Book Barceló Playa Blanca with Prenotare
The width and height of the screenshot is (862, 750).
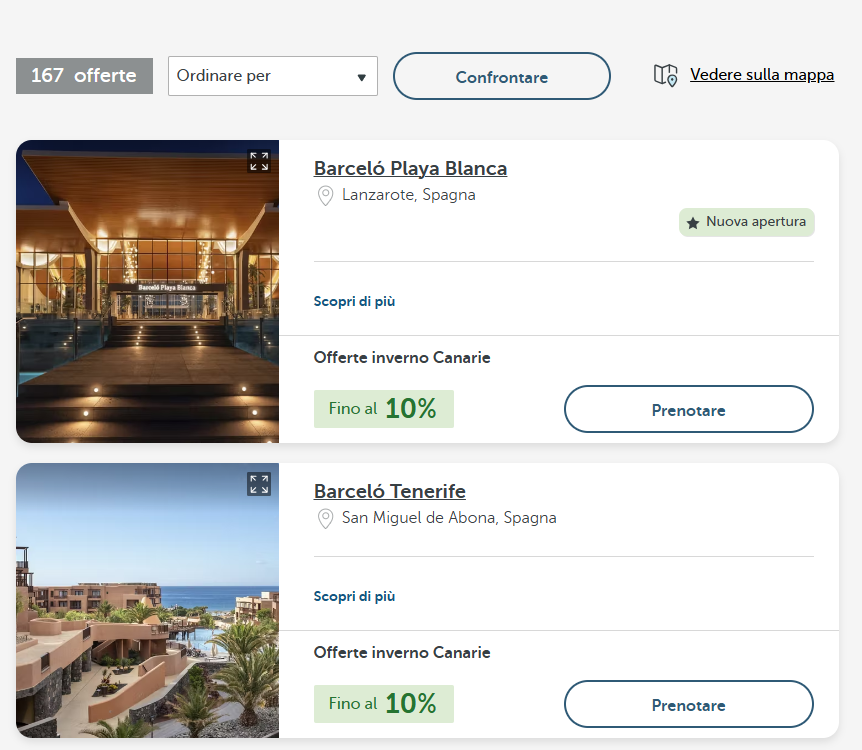[x=688, y=410]
